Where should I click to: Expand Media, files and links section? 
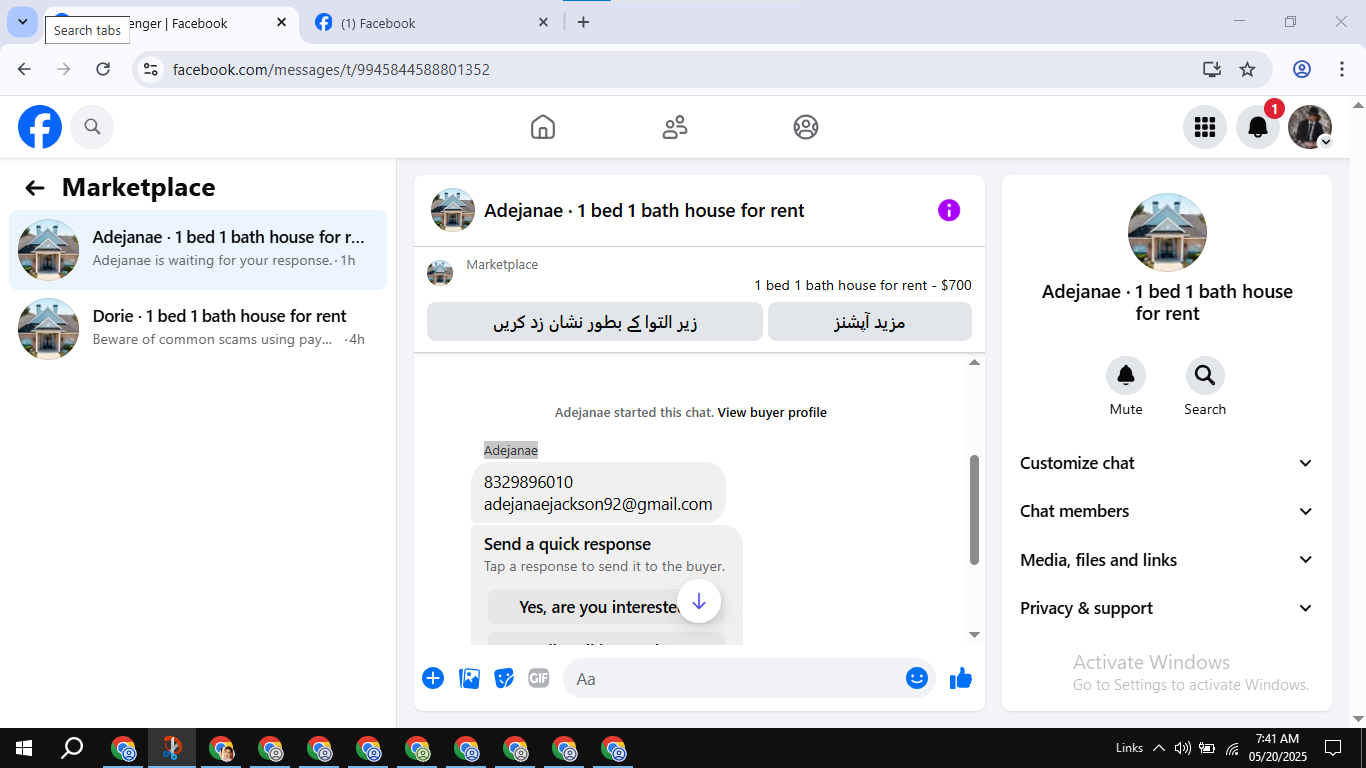coord(1166,560)
